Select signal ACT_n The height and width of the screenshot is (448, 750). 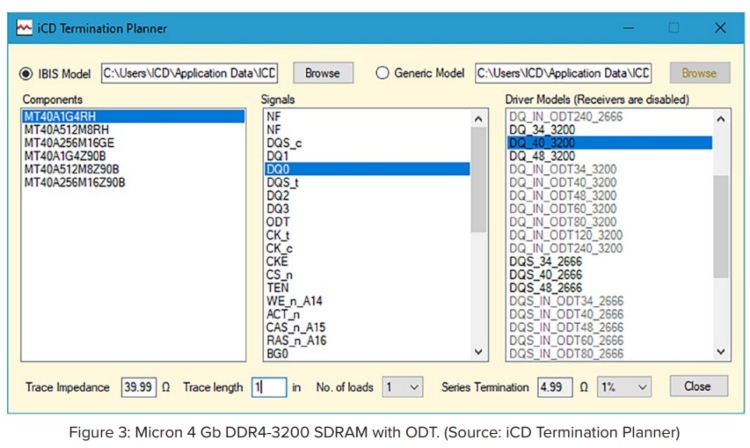click(367, 314)
